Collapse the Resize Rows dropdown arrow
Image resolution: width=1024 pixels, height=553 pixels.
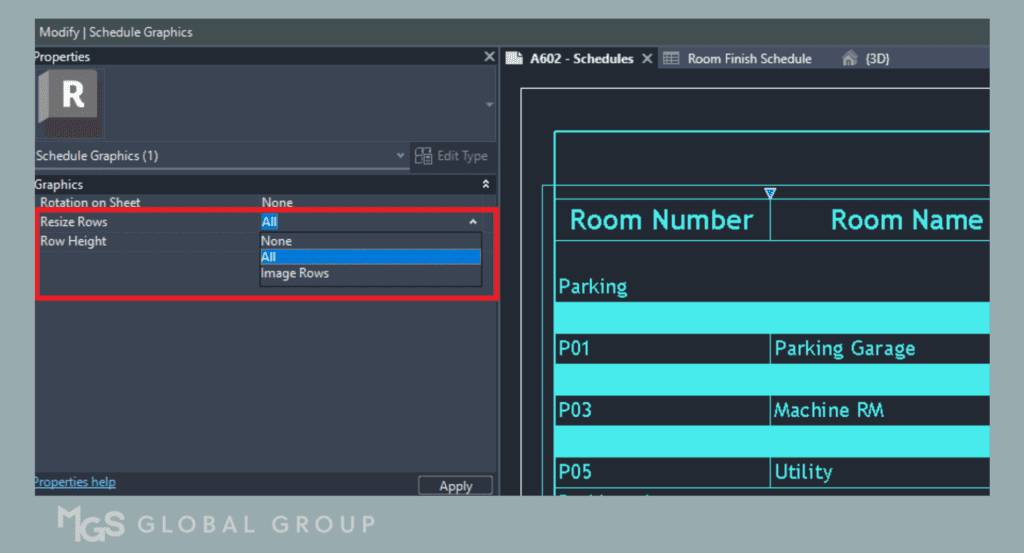point(473,222)
